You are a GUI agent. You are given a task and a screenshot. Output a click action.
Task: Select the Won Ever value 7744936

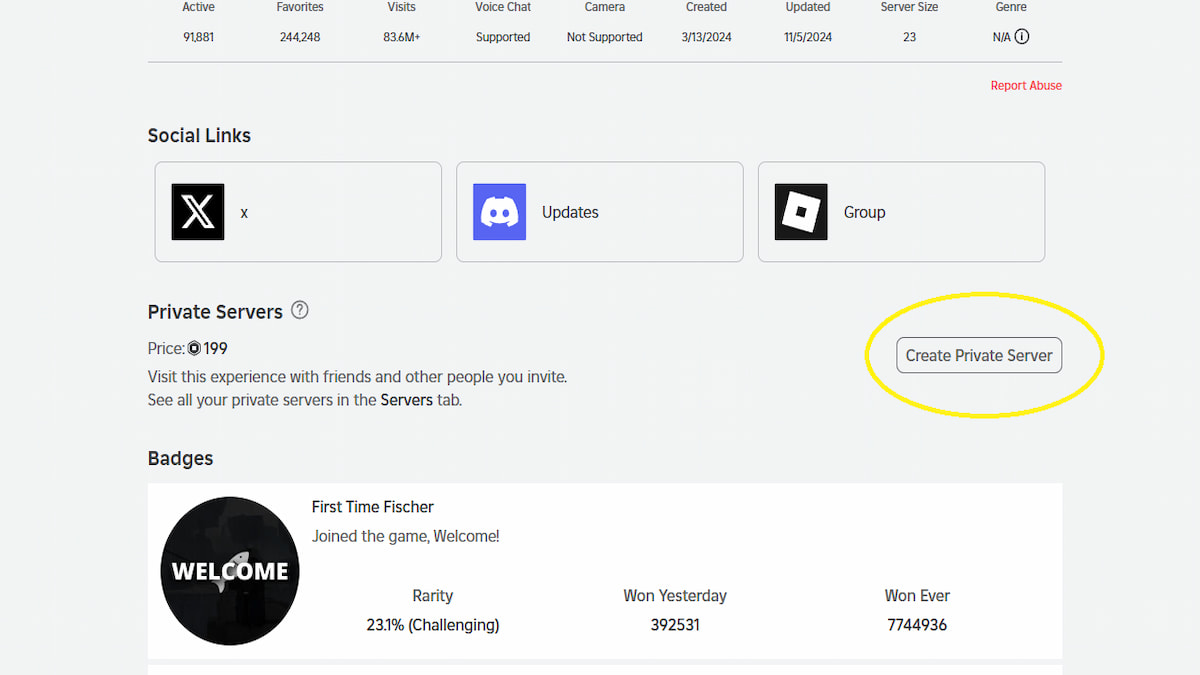(917, 625)
